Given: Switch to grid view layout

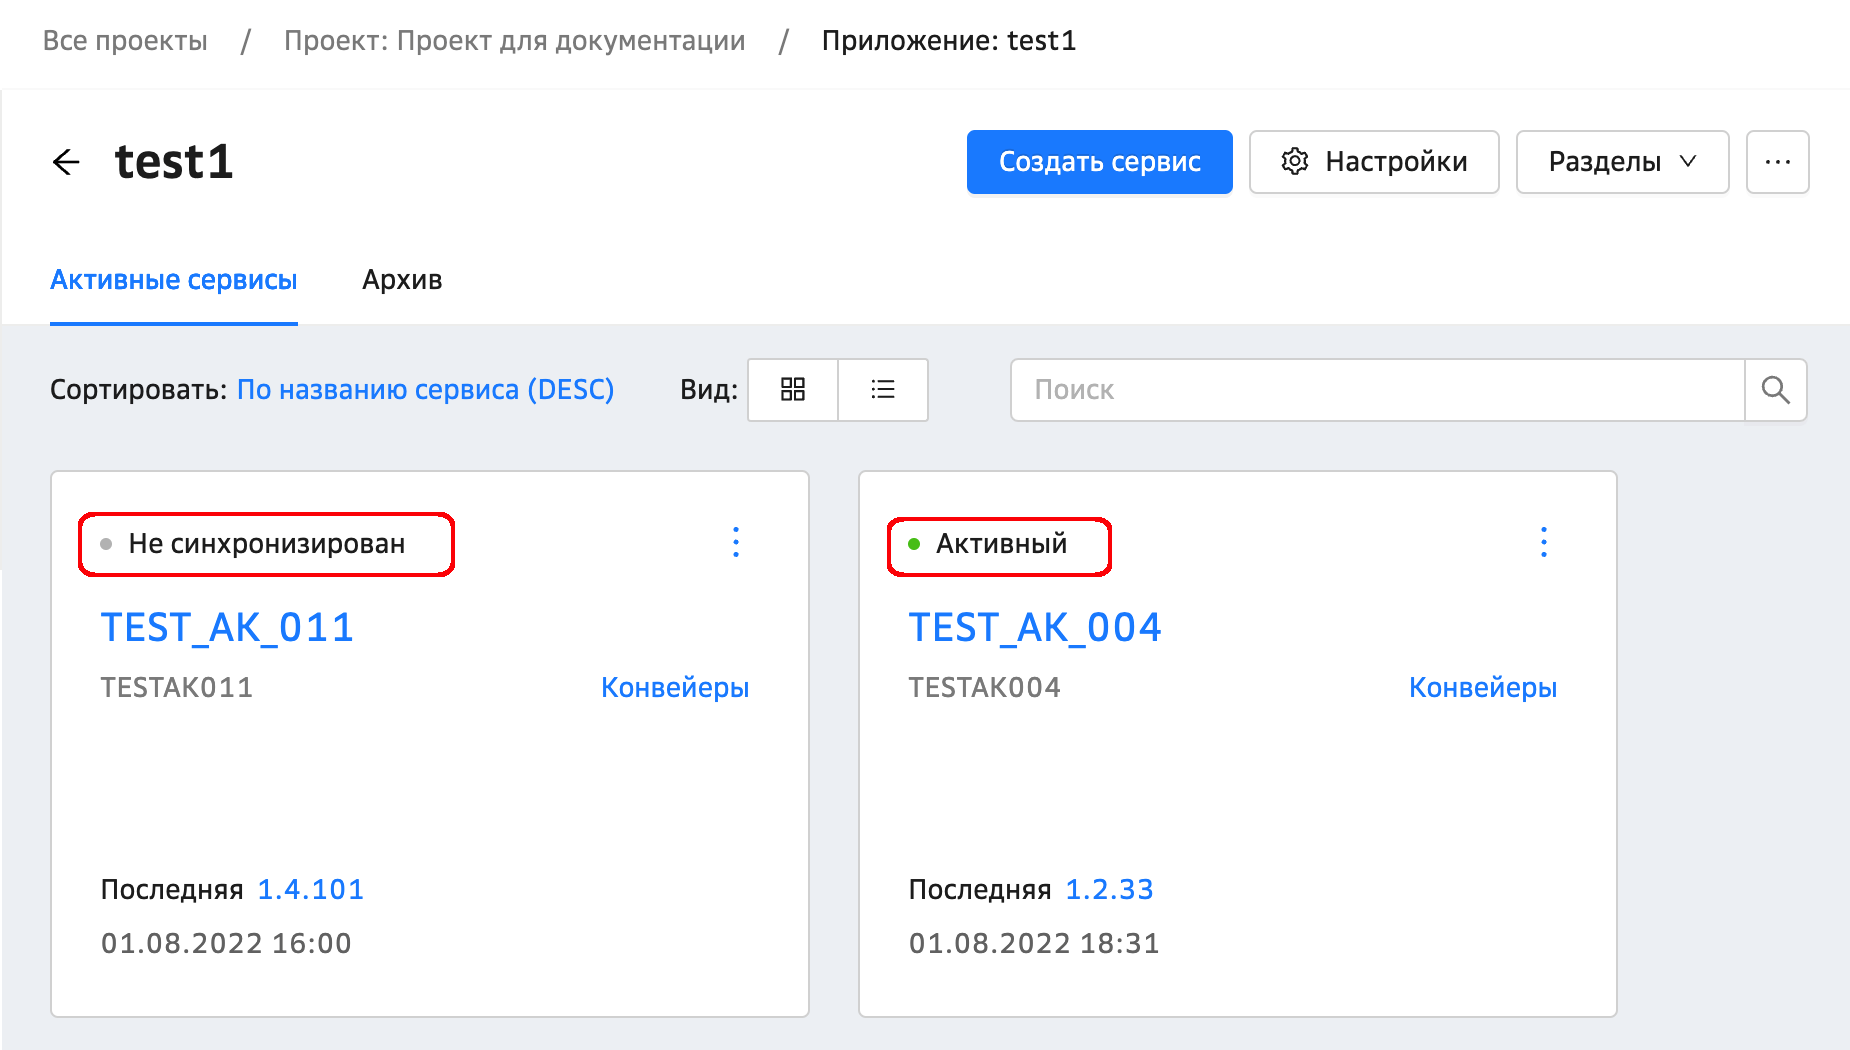Looking at the screenshot, I should pos(793,390).
